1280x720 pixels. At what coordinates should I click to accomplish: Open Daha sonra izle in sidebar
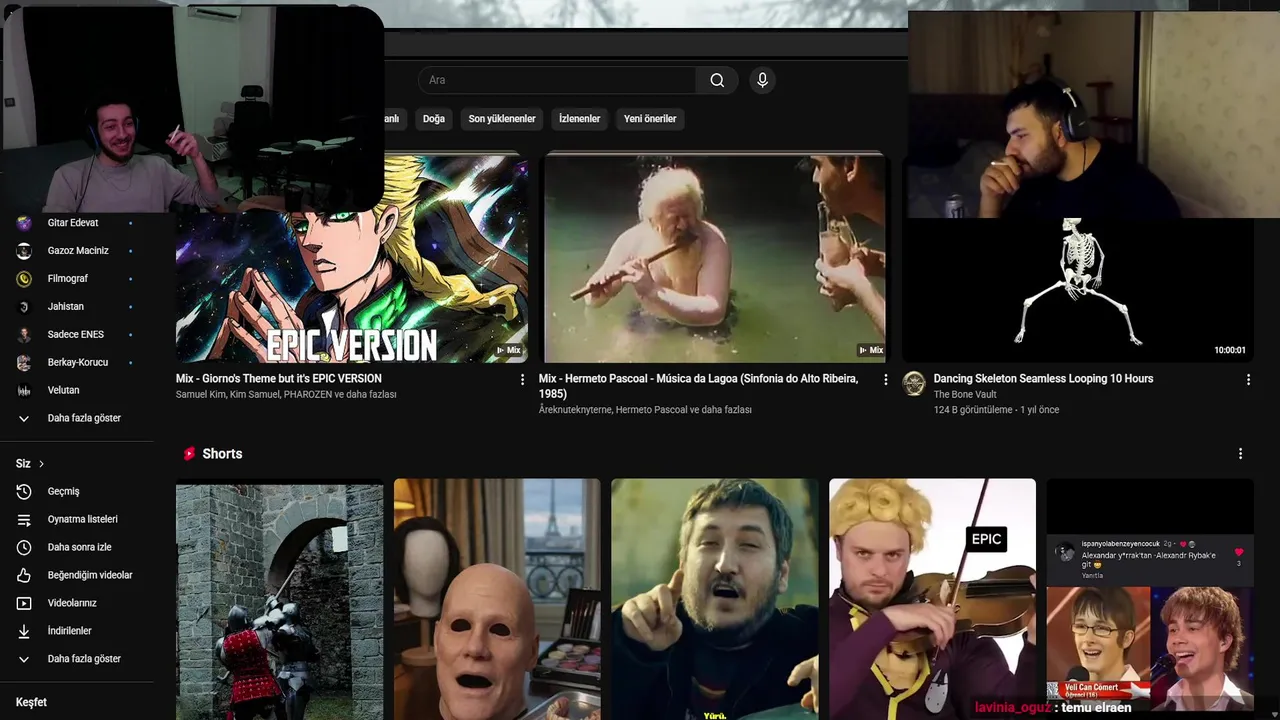[80, 548]
